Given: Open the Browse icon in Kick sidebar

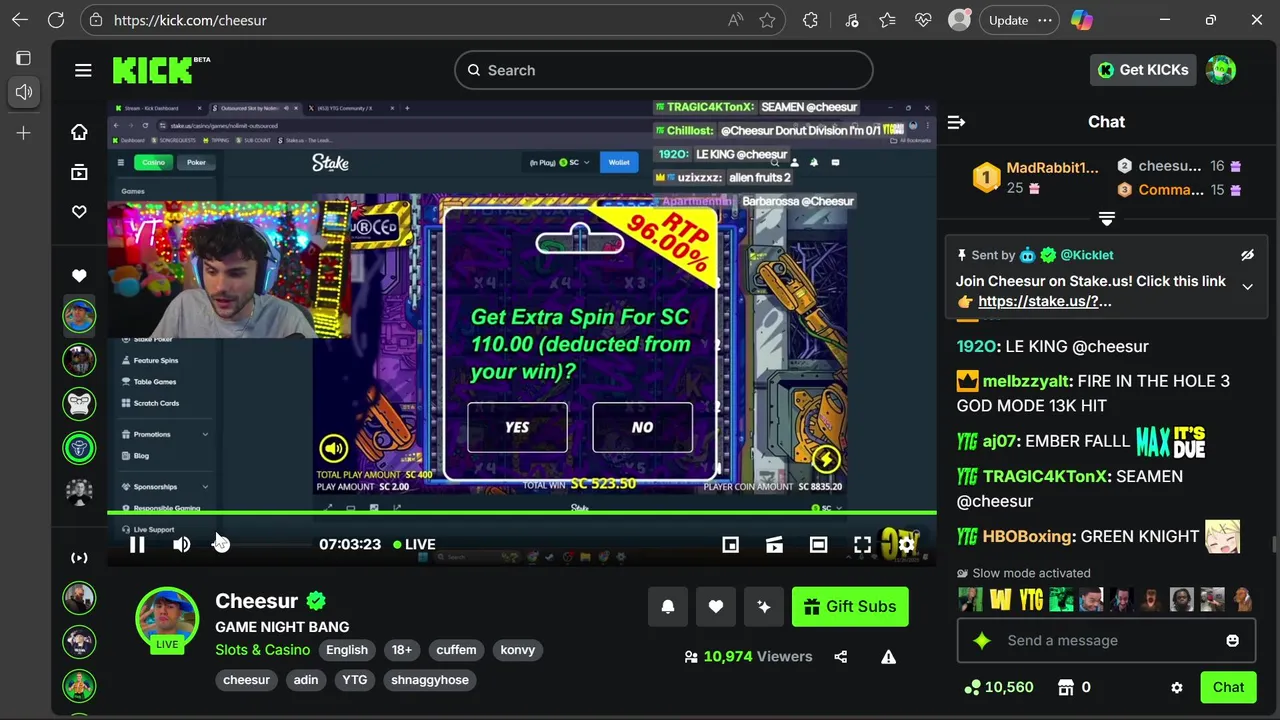Looking at the screenshot, I should click(x=79, y=172).
